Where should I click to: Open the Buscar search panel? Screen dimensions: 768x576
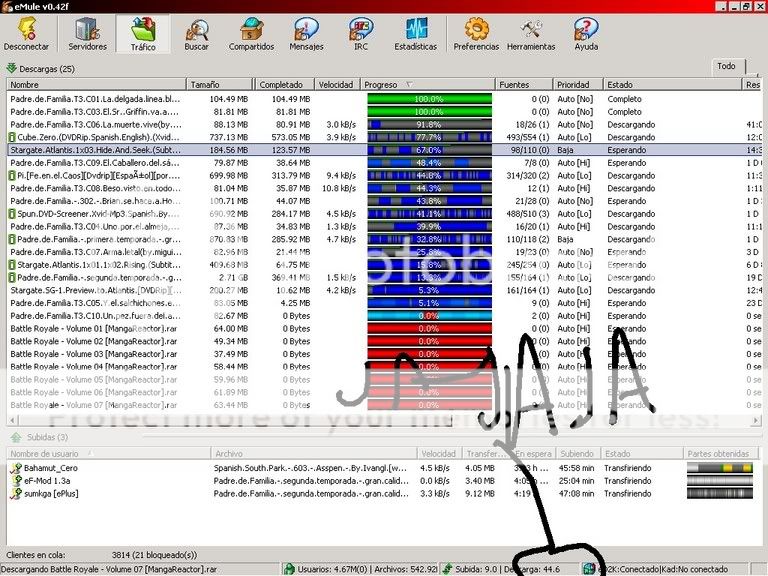click(196, 34)
